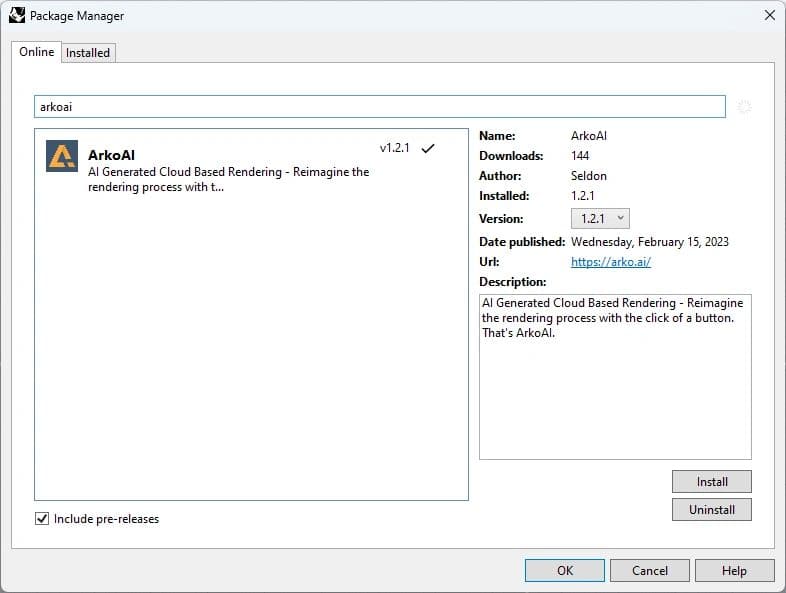Open the https://arko.ai/ link
Image resolution: width=786 pixels, height=593 pixels.
[611, 262]
